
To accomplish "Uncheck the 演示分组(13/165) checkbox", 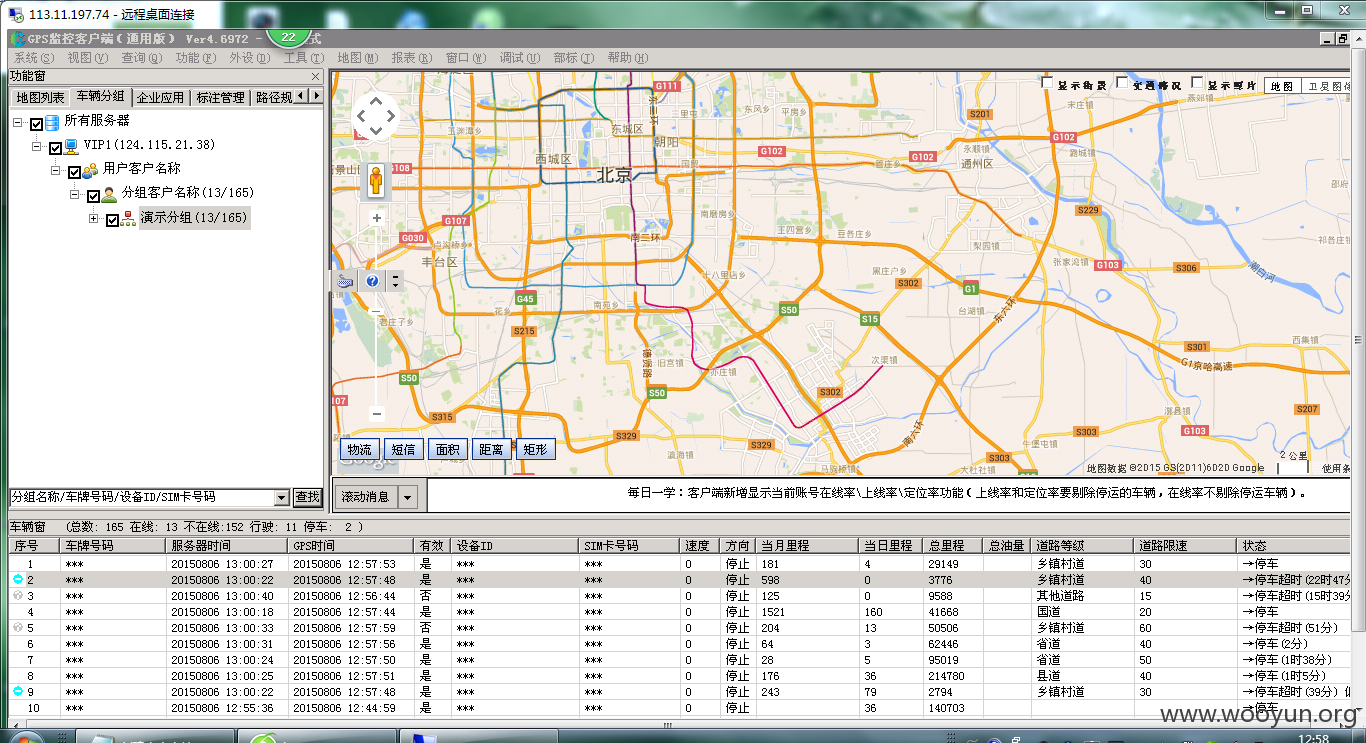I will click(112, 220).
